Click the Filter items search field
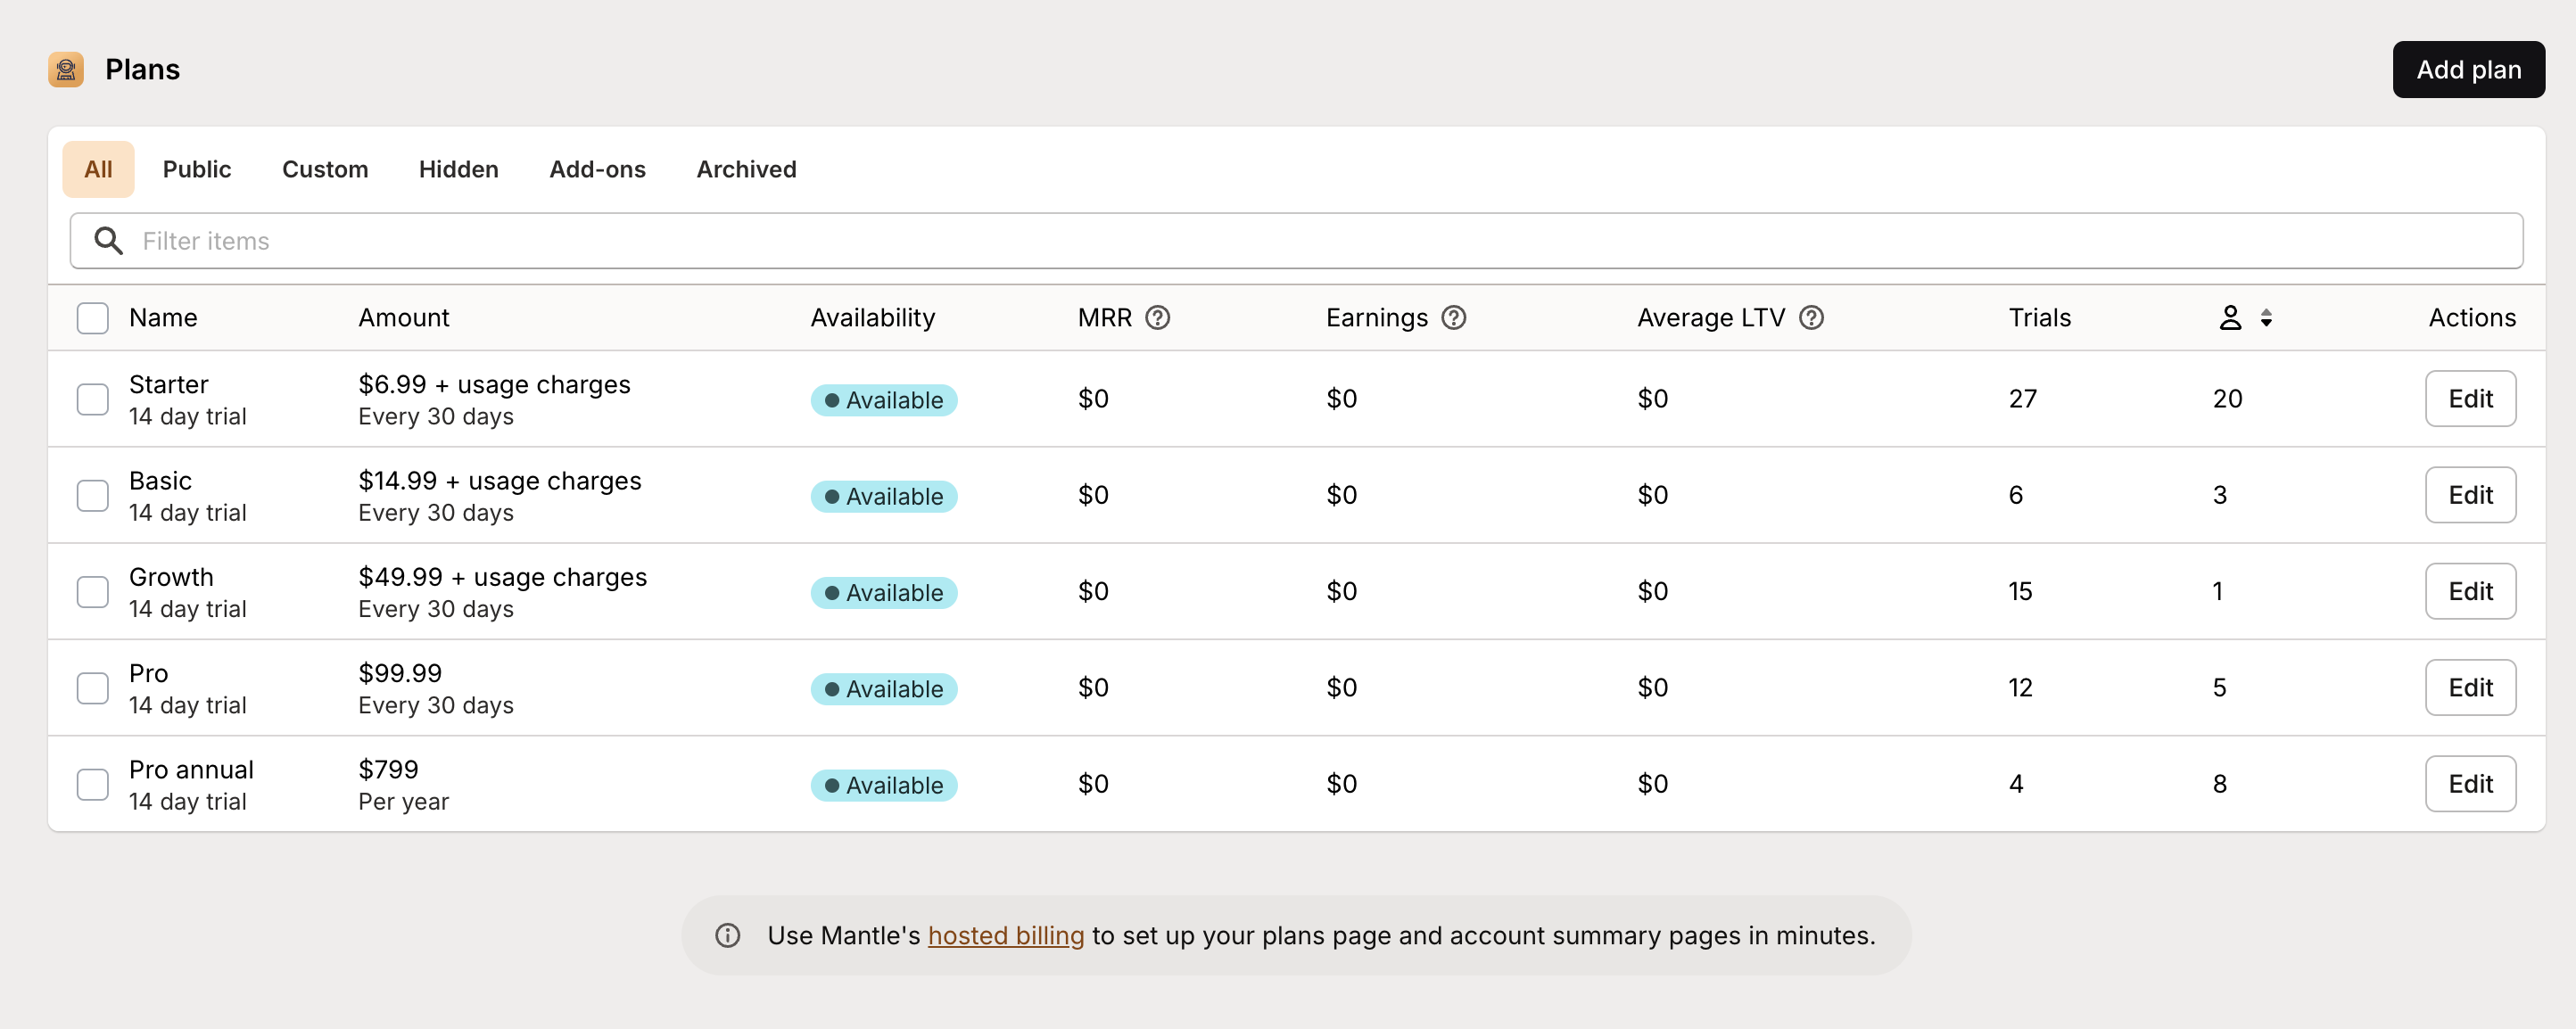2576x1029 pixels. [x=1296, y=241]
